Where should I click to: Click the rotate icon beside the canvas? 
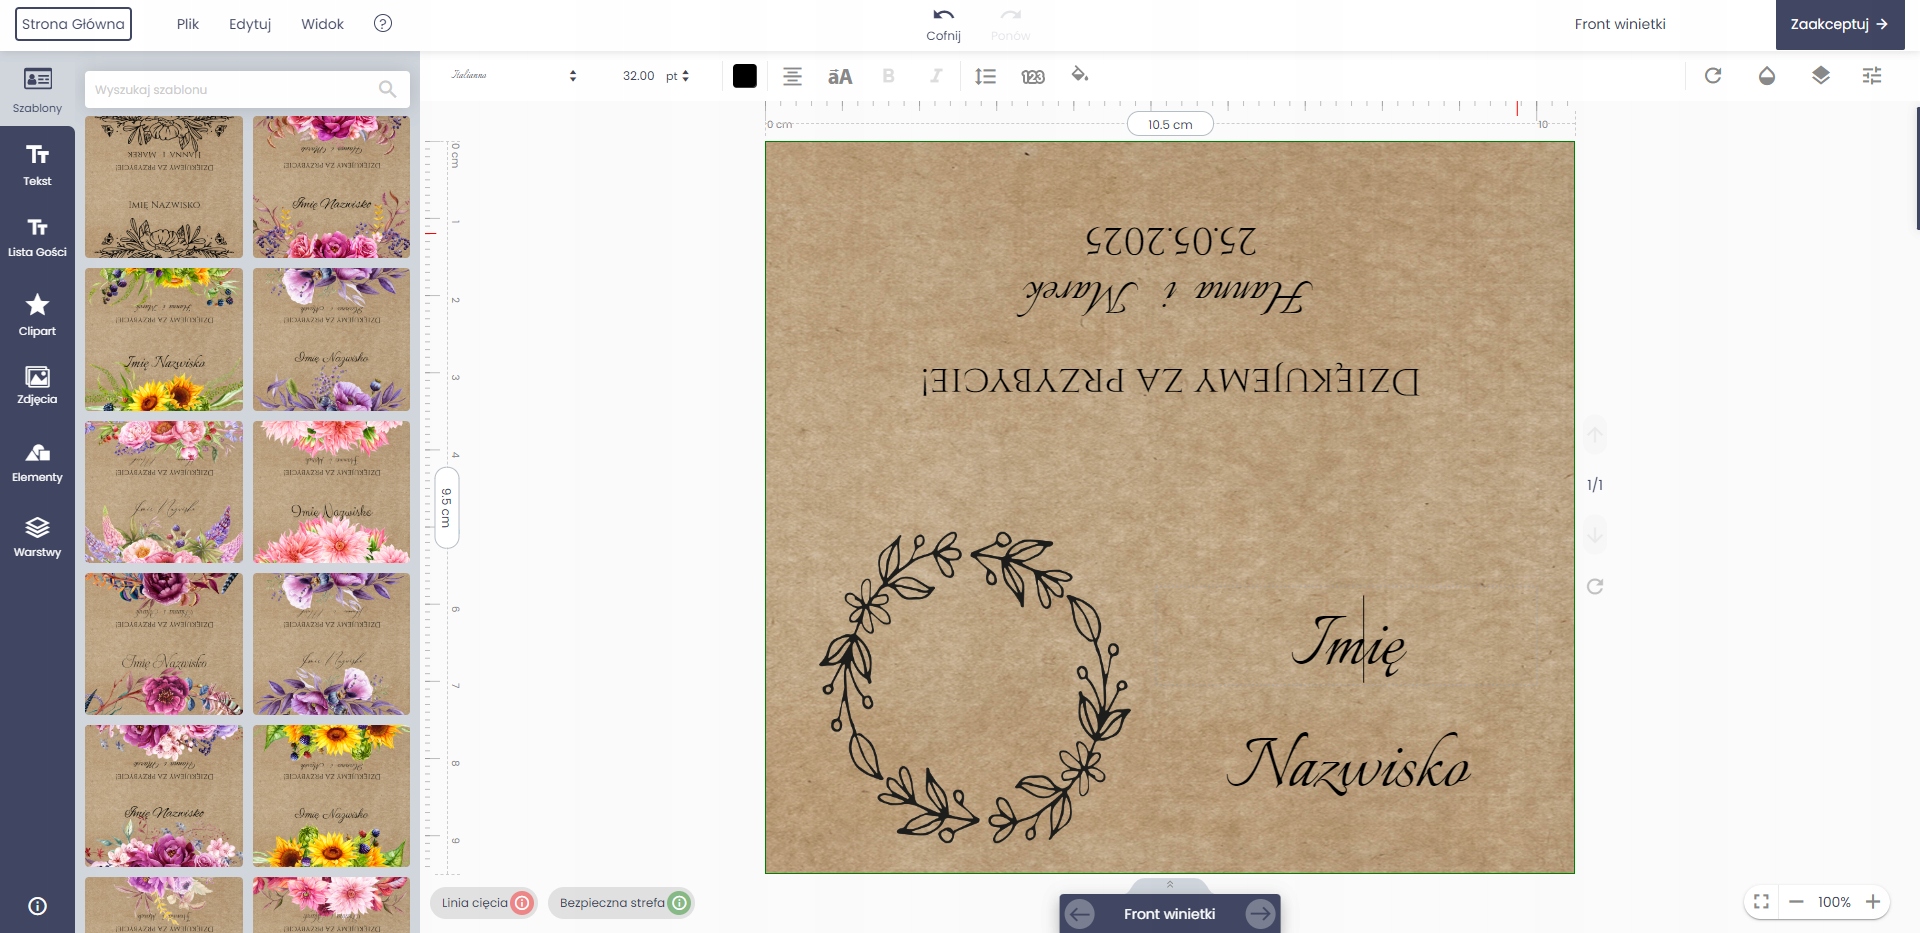[x=1595, y=586]
